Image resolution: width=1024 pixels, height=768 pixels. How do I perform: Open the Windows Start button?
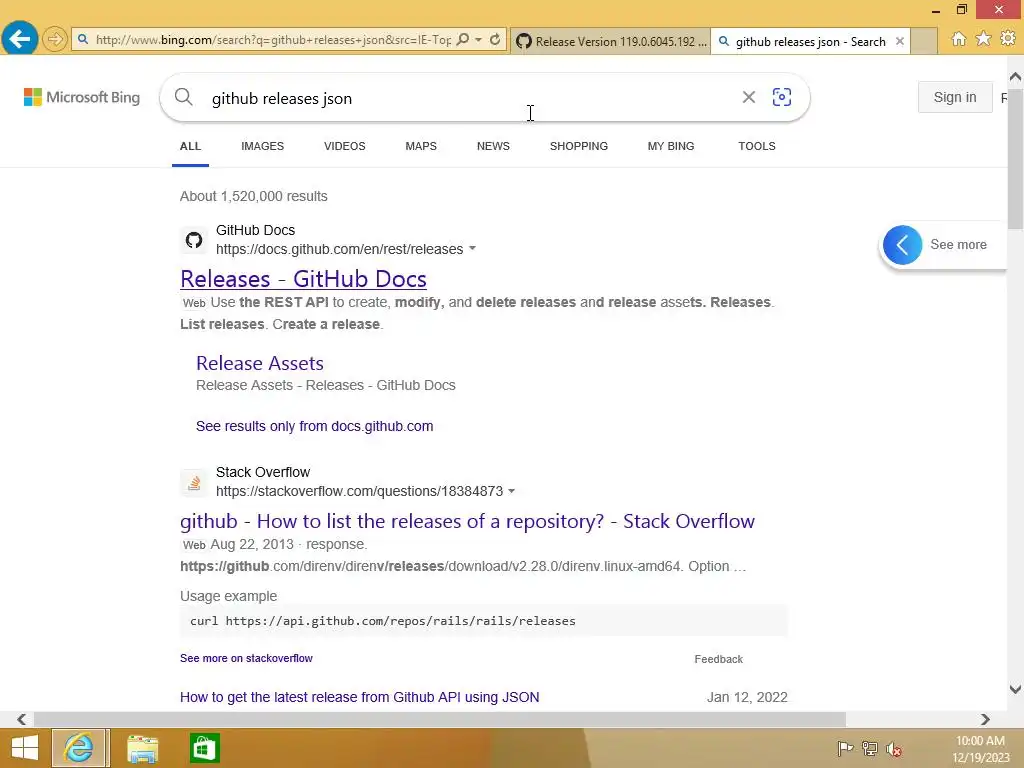(x=25, y=748)
